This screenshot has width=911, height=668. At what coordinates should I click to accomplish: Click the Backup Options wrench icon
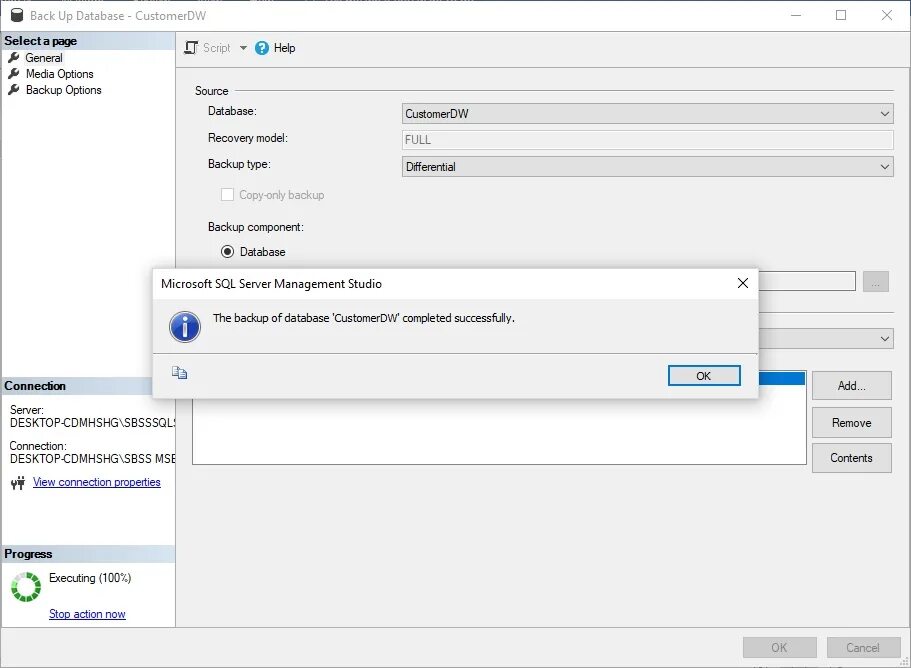(14, 90)
